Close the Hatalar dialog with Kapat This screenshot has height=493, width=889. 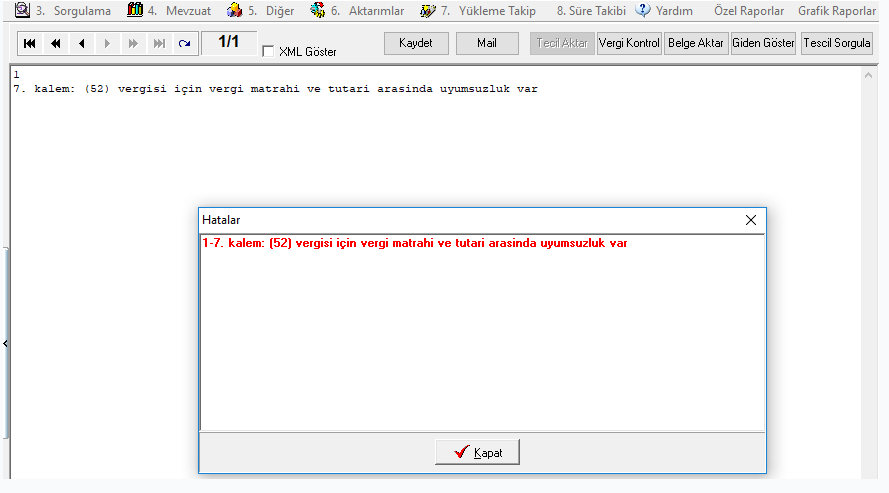tap(477, 452)
